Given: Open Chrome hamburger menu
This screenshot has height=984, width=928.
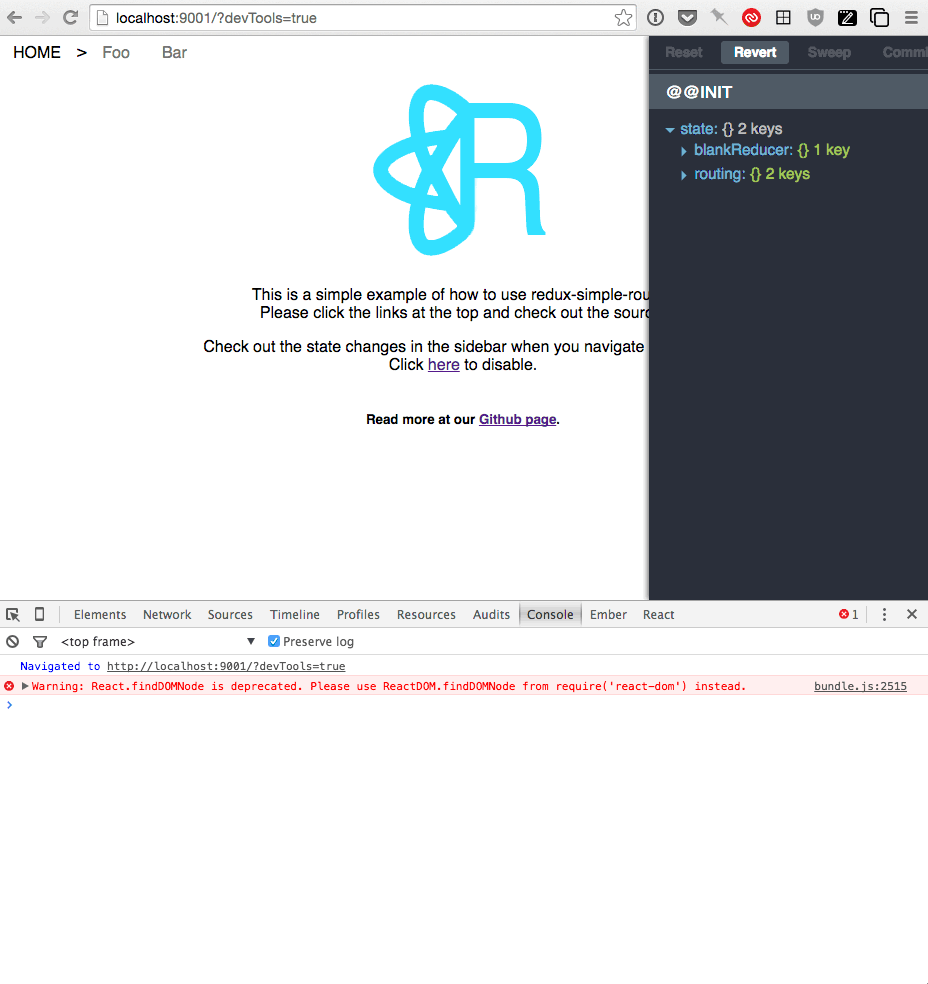Looking at the screenshot, I should 911,18.
